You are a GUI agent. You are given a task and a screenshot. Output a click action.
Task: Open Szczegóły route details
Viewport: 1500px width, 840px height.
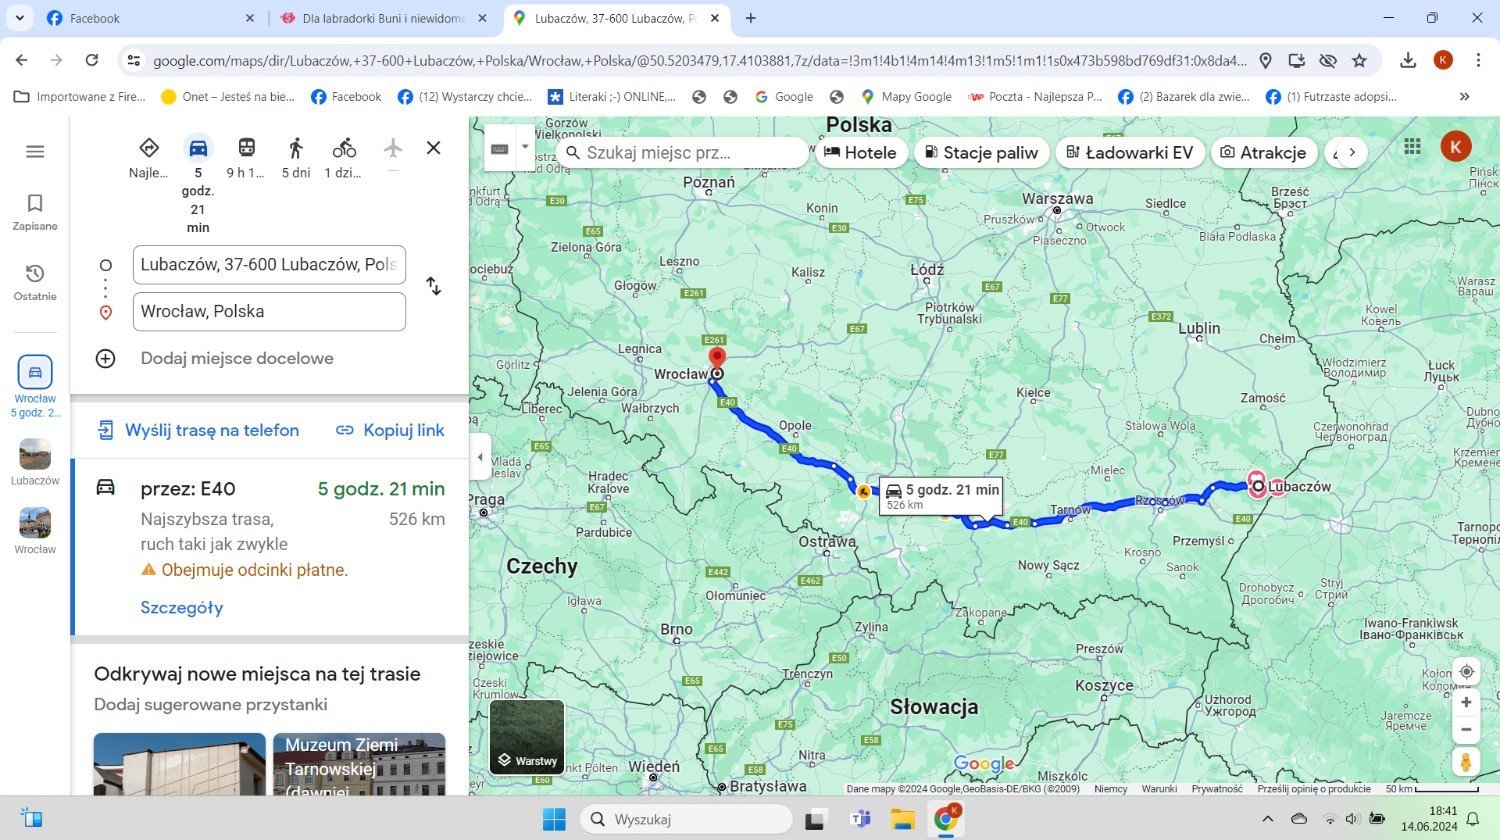coord(182,608)
